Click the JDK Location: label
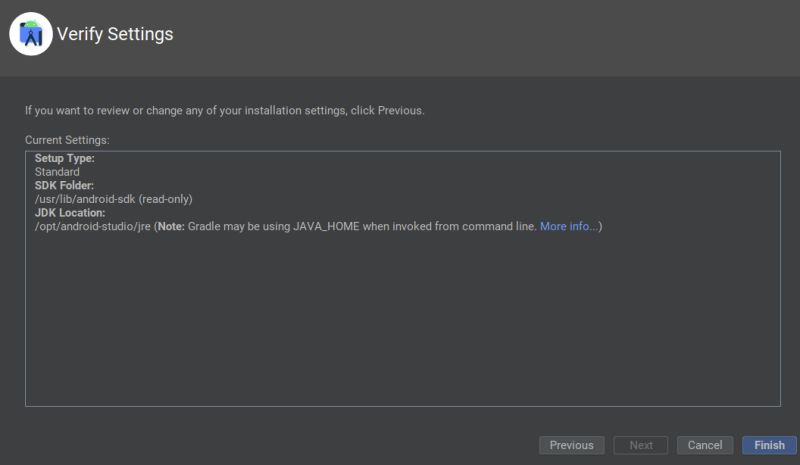This screenshot has width=800, height=465. 70,213
